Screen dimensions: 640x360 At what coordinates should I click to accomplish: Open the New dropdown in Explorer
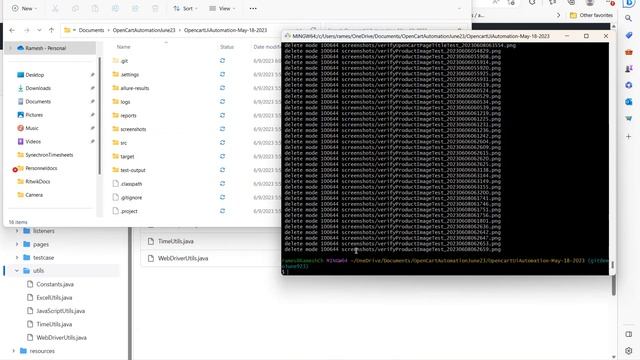pyautogui.click(x=24, y=9)
